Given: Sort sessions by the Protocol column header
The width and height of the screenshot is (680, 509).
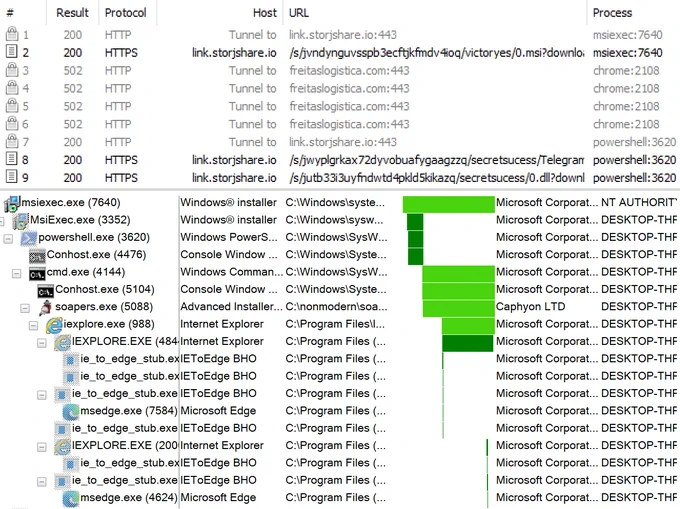Looking at the screenshot, I should click(125, 13).
